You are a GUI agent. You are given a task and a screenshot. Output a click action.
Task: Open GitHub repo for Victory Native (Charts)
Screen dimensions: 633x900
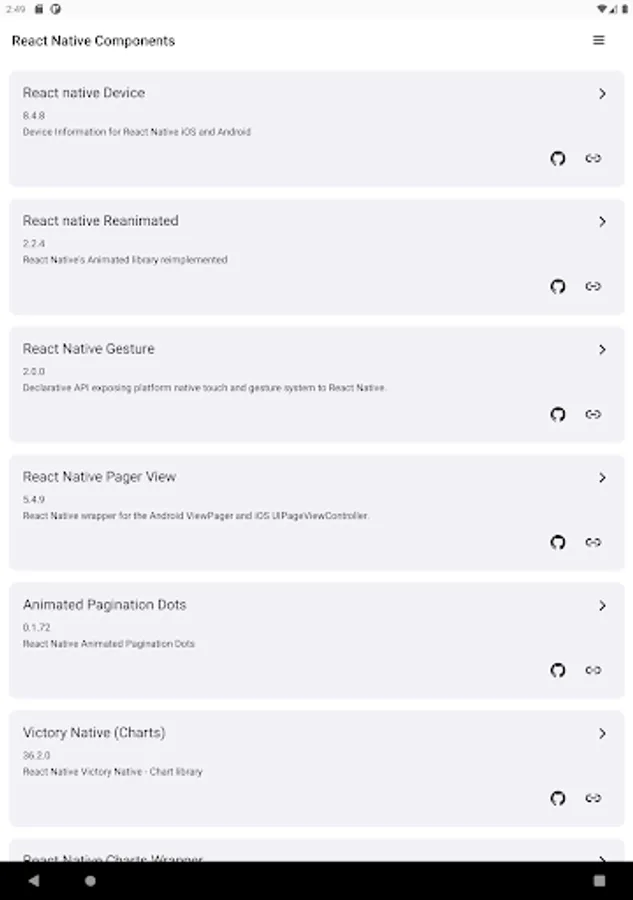coord(558,798)
